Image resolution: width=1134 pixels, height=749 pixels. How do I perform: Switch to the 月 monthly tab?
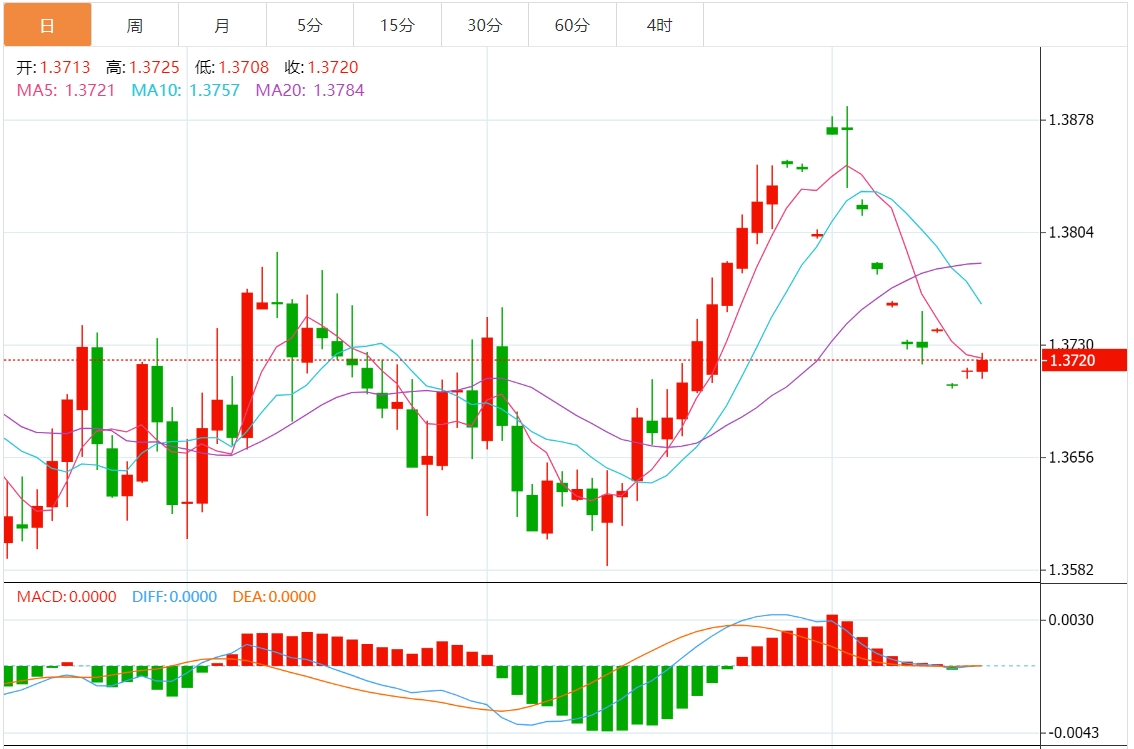coord(223,25)
